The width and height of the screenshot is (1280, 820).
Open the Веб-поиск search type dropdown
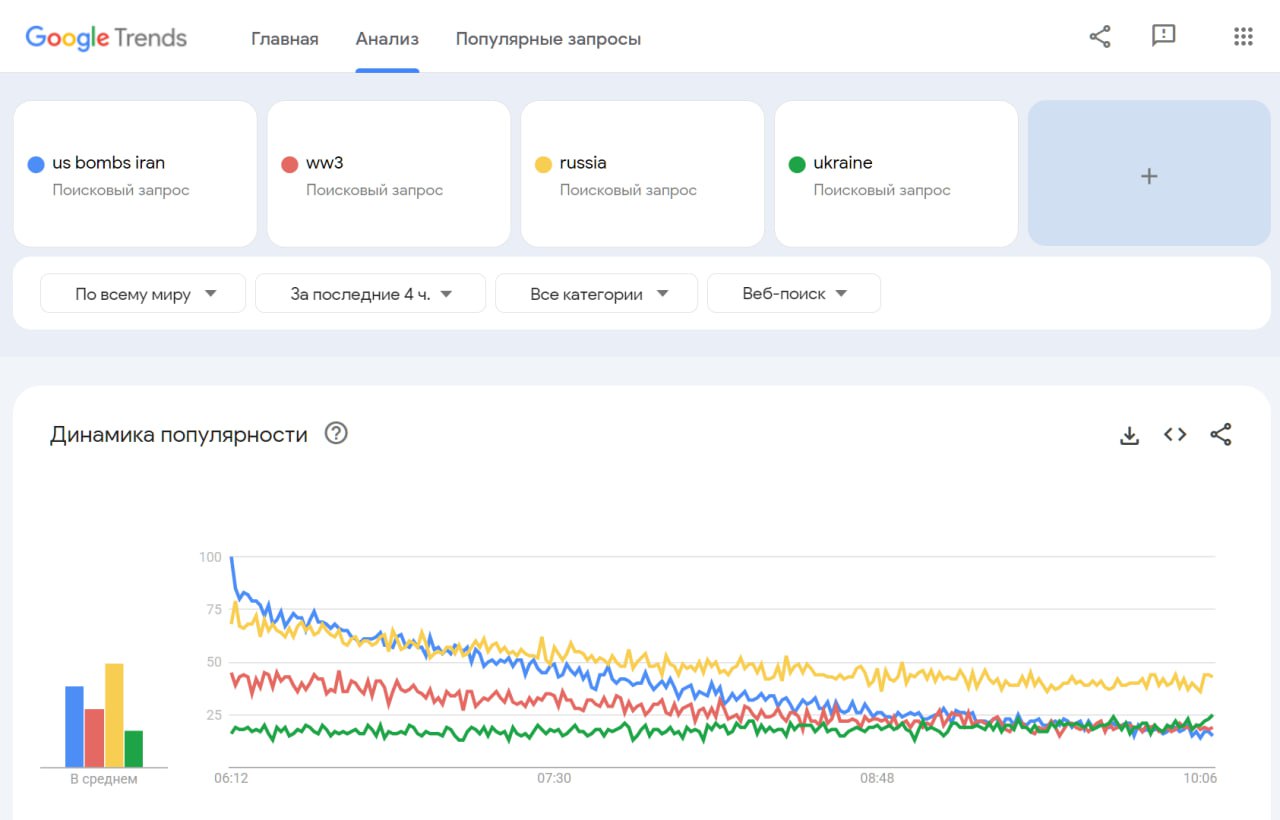tap(793, 294)
